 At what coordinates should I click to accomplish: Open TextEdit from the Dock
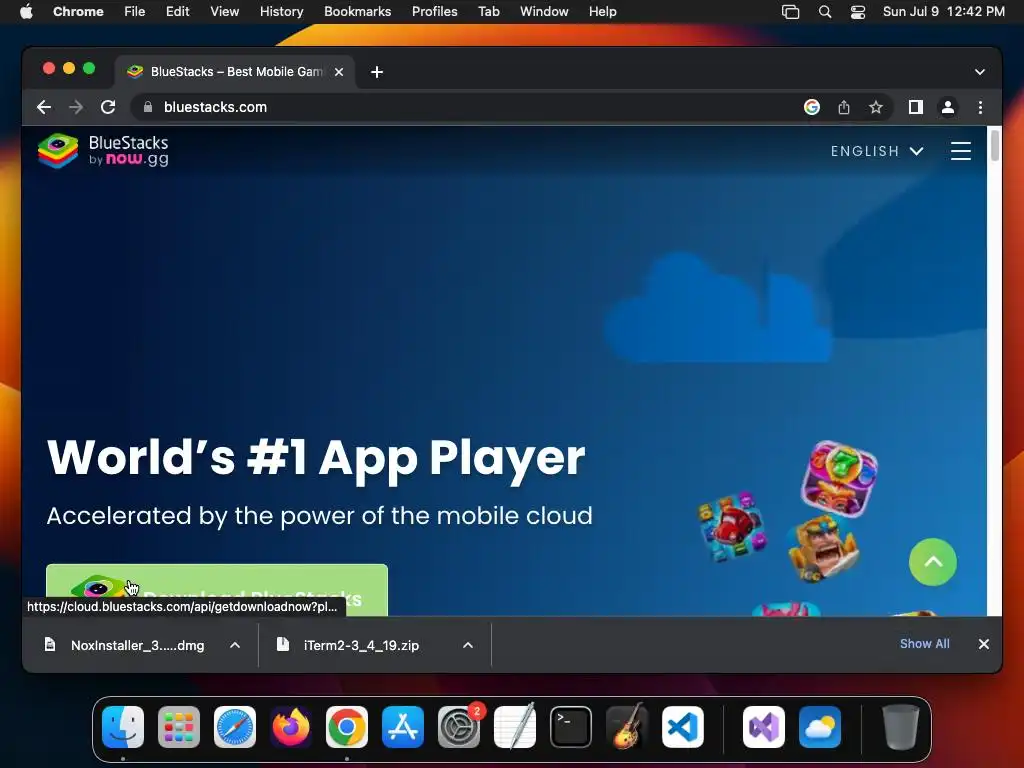(x=515, y=727)
